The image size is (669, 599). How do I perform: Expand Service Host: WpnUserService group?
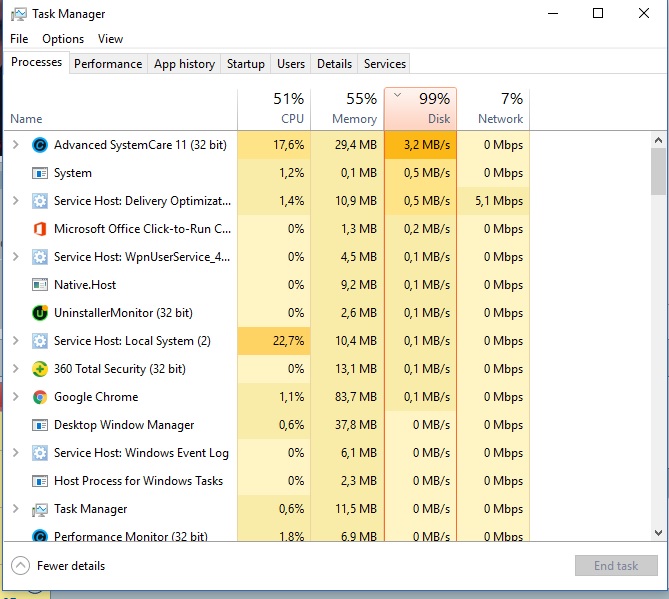(16, 256)
